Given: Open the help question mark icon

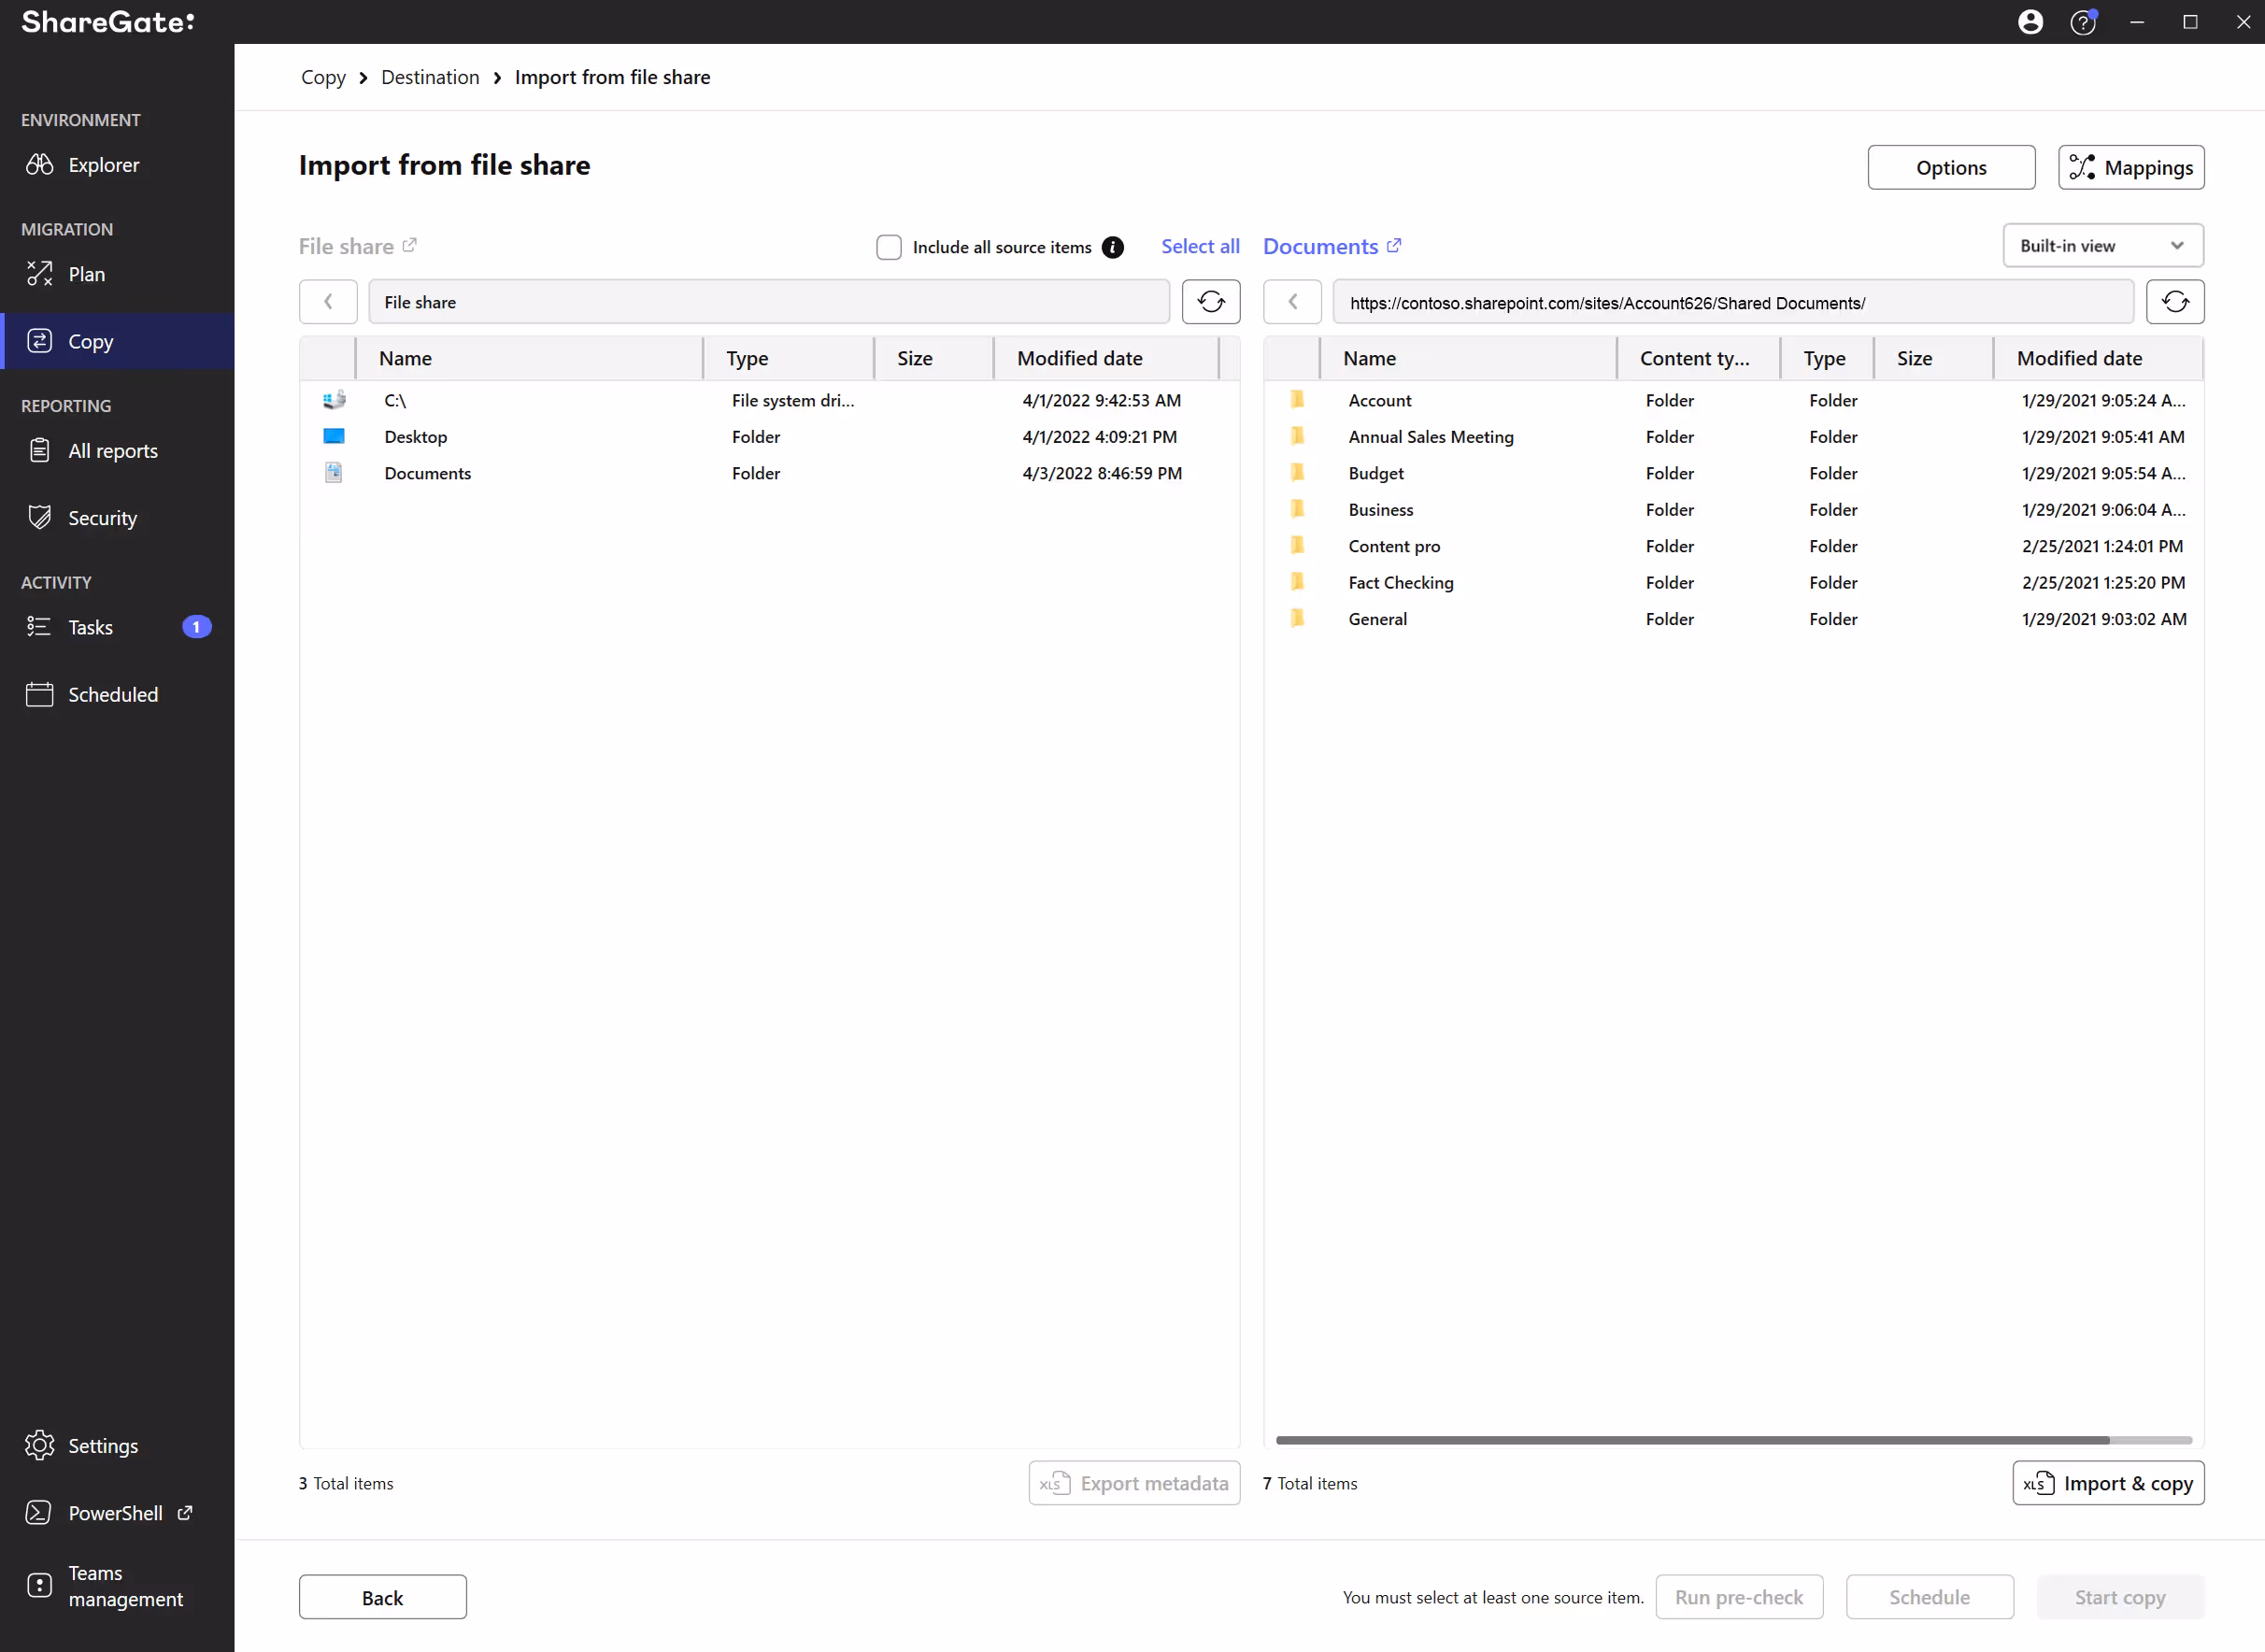Looking at the screenshot, I should point(2082,22).
